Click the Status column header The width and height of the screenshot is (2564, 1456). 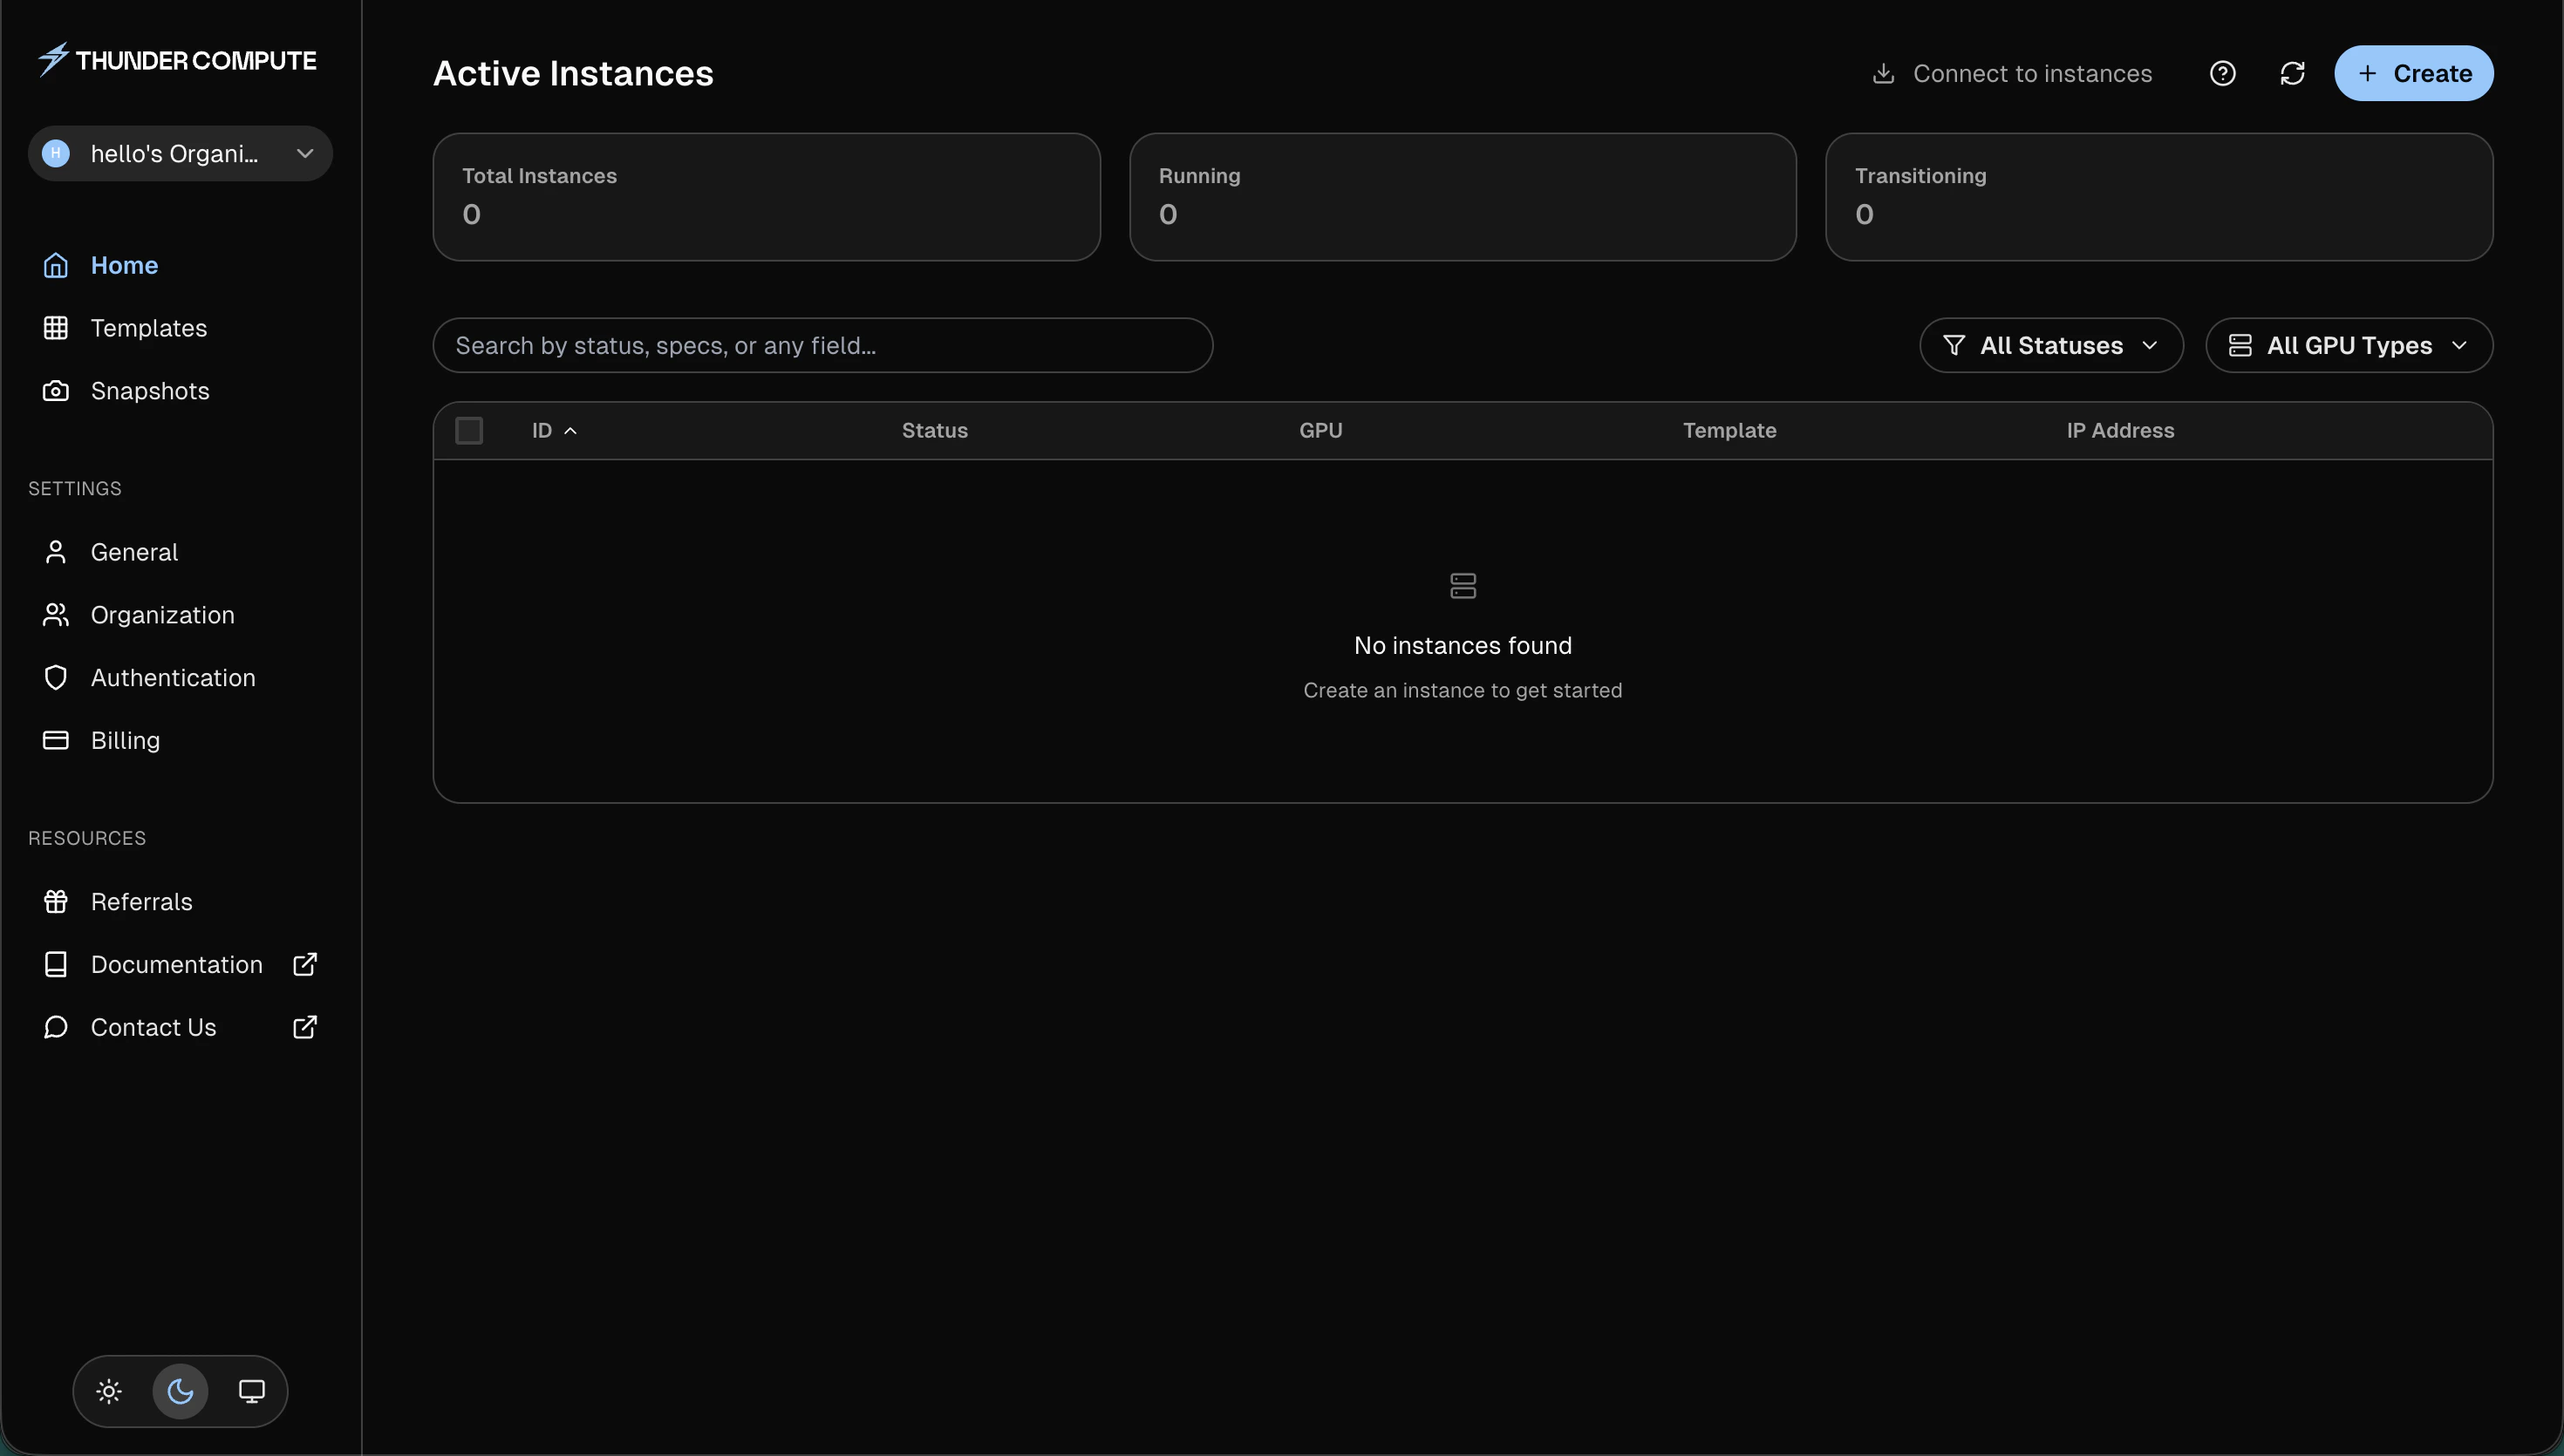pos(934,430)
